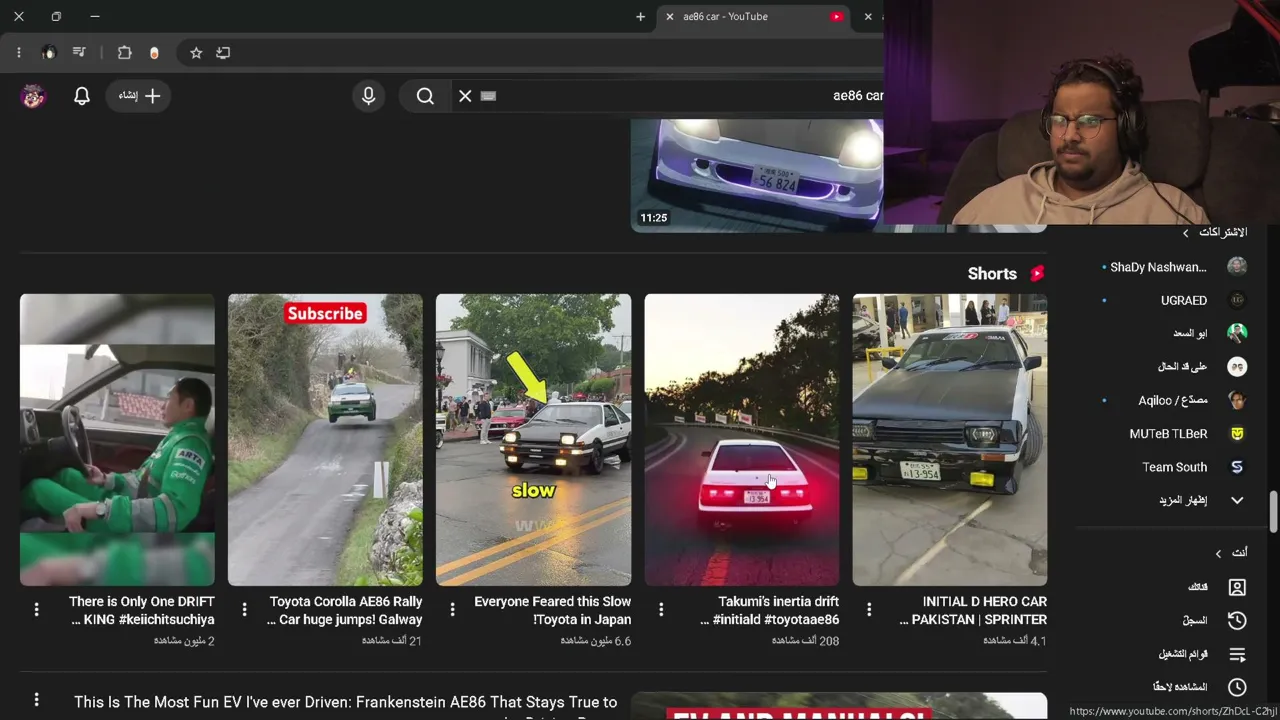
Task: Play the red taillight drift short thumbnail
Action: (742, 440)
